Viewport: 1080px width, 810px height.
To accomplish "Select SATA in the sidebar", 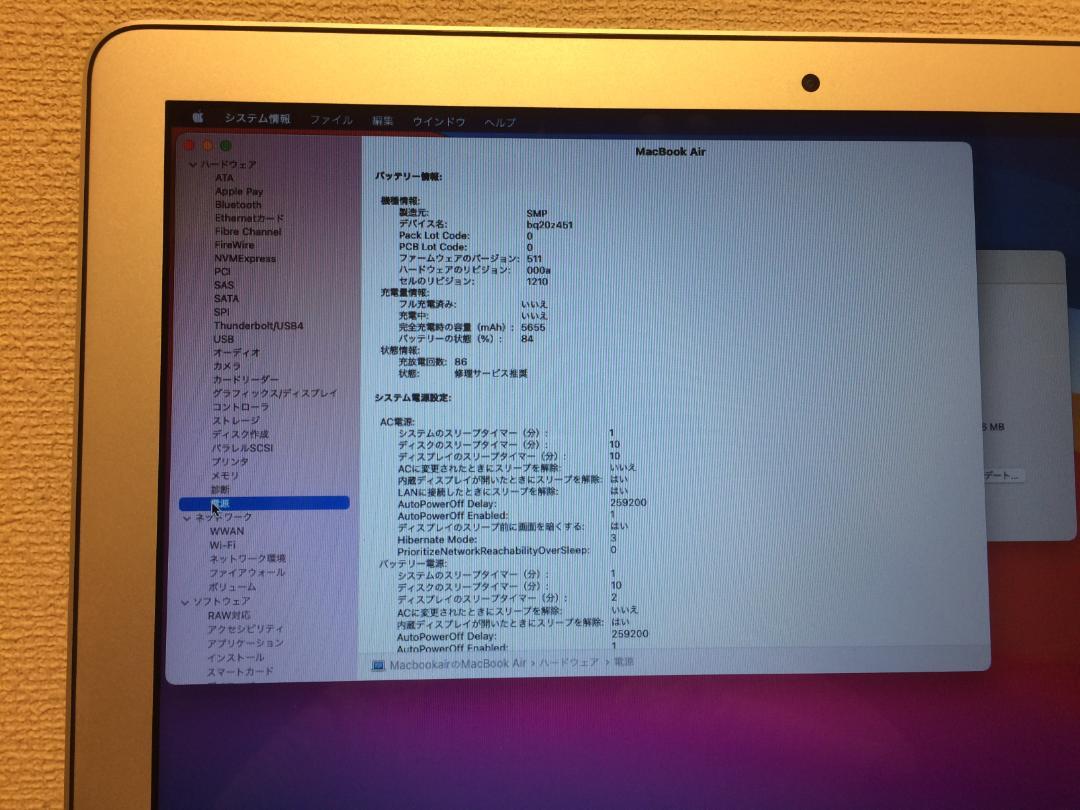I will pyautogui.click(x=226, y=298).
